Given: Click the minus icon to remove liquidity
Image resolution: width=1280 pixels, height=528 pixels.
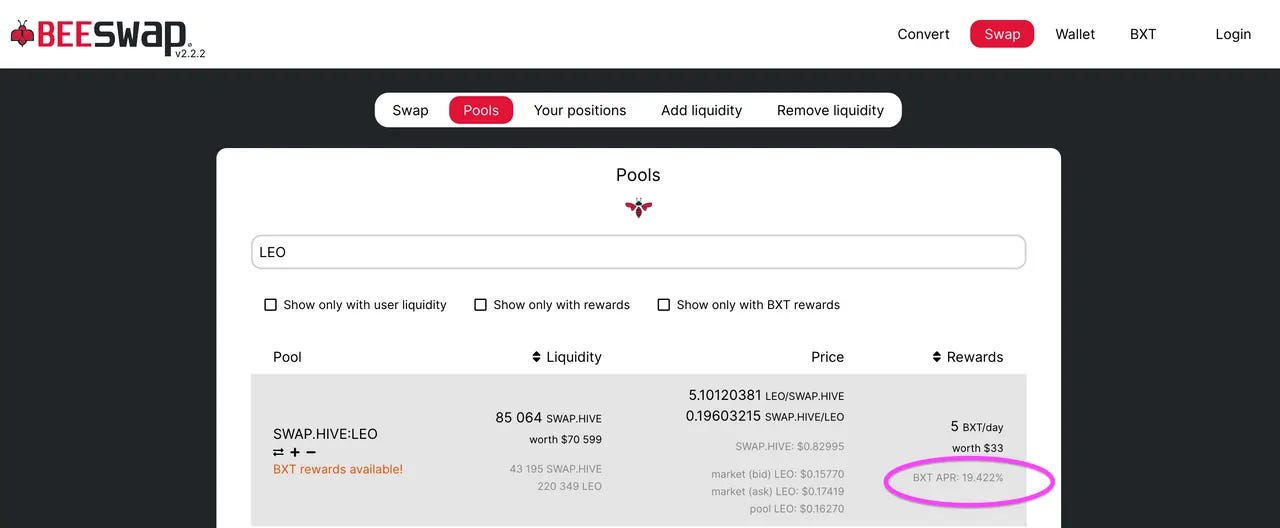Looking at the screenshot, I should (311, 453).
